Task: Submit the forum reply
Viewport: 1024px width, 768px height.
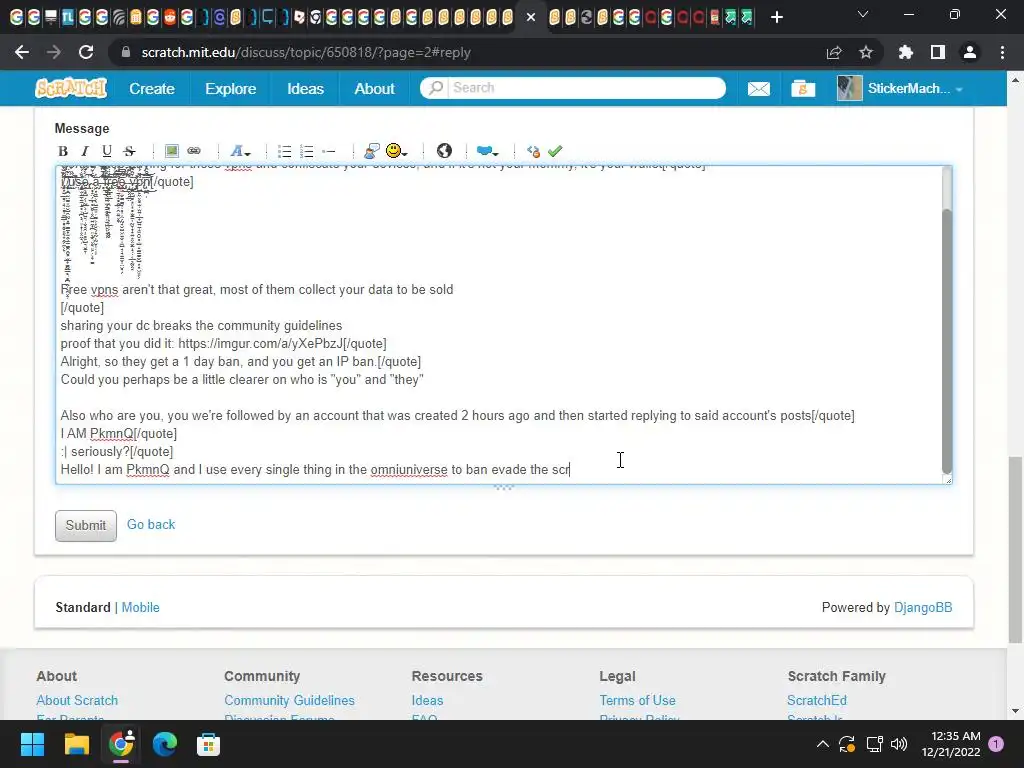Action: 86,526
